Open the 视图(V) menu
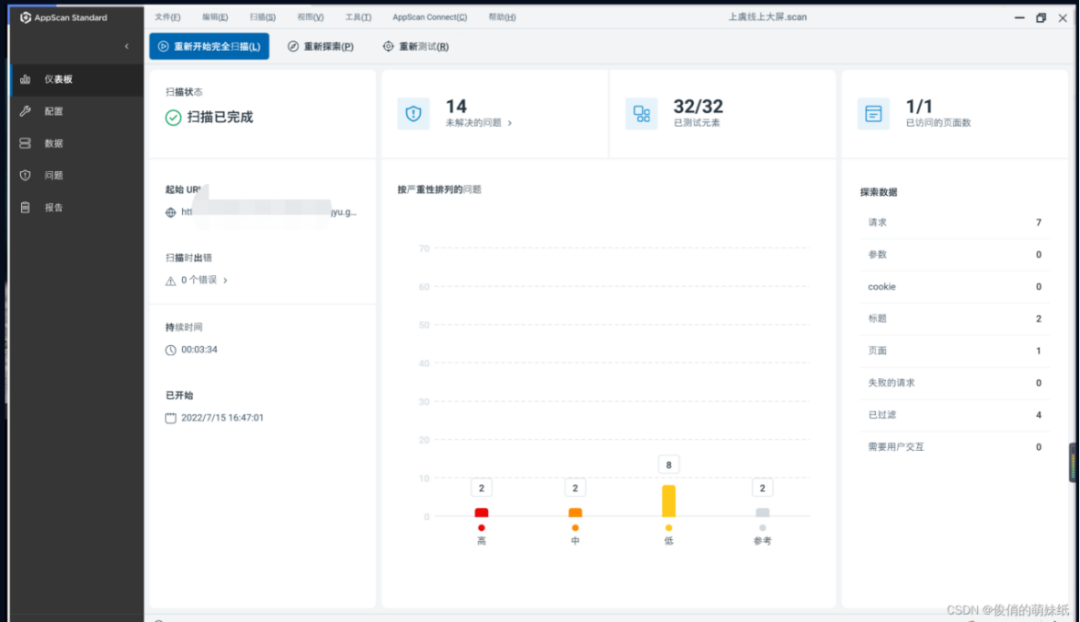 tap(311, 17)
